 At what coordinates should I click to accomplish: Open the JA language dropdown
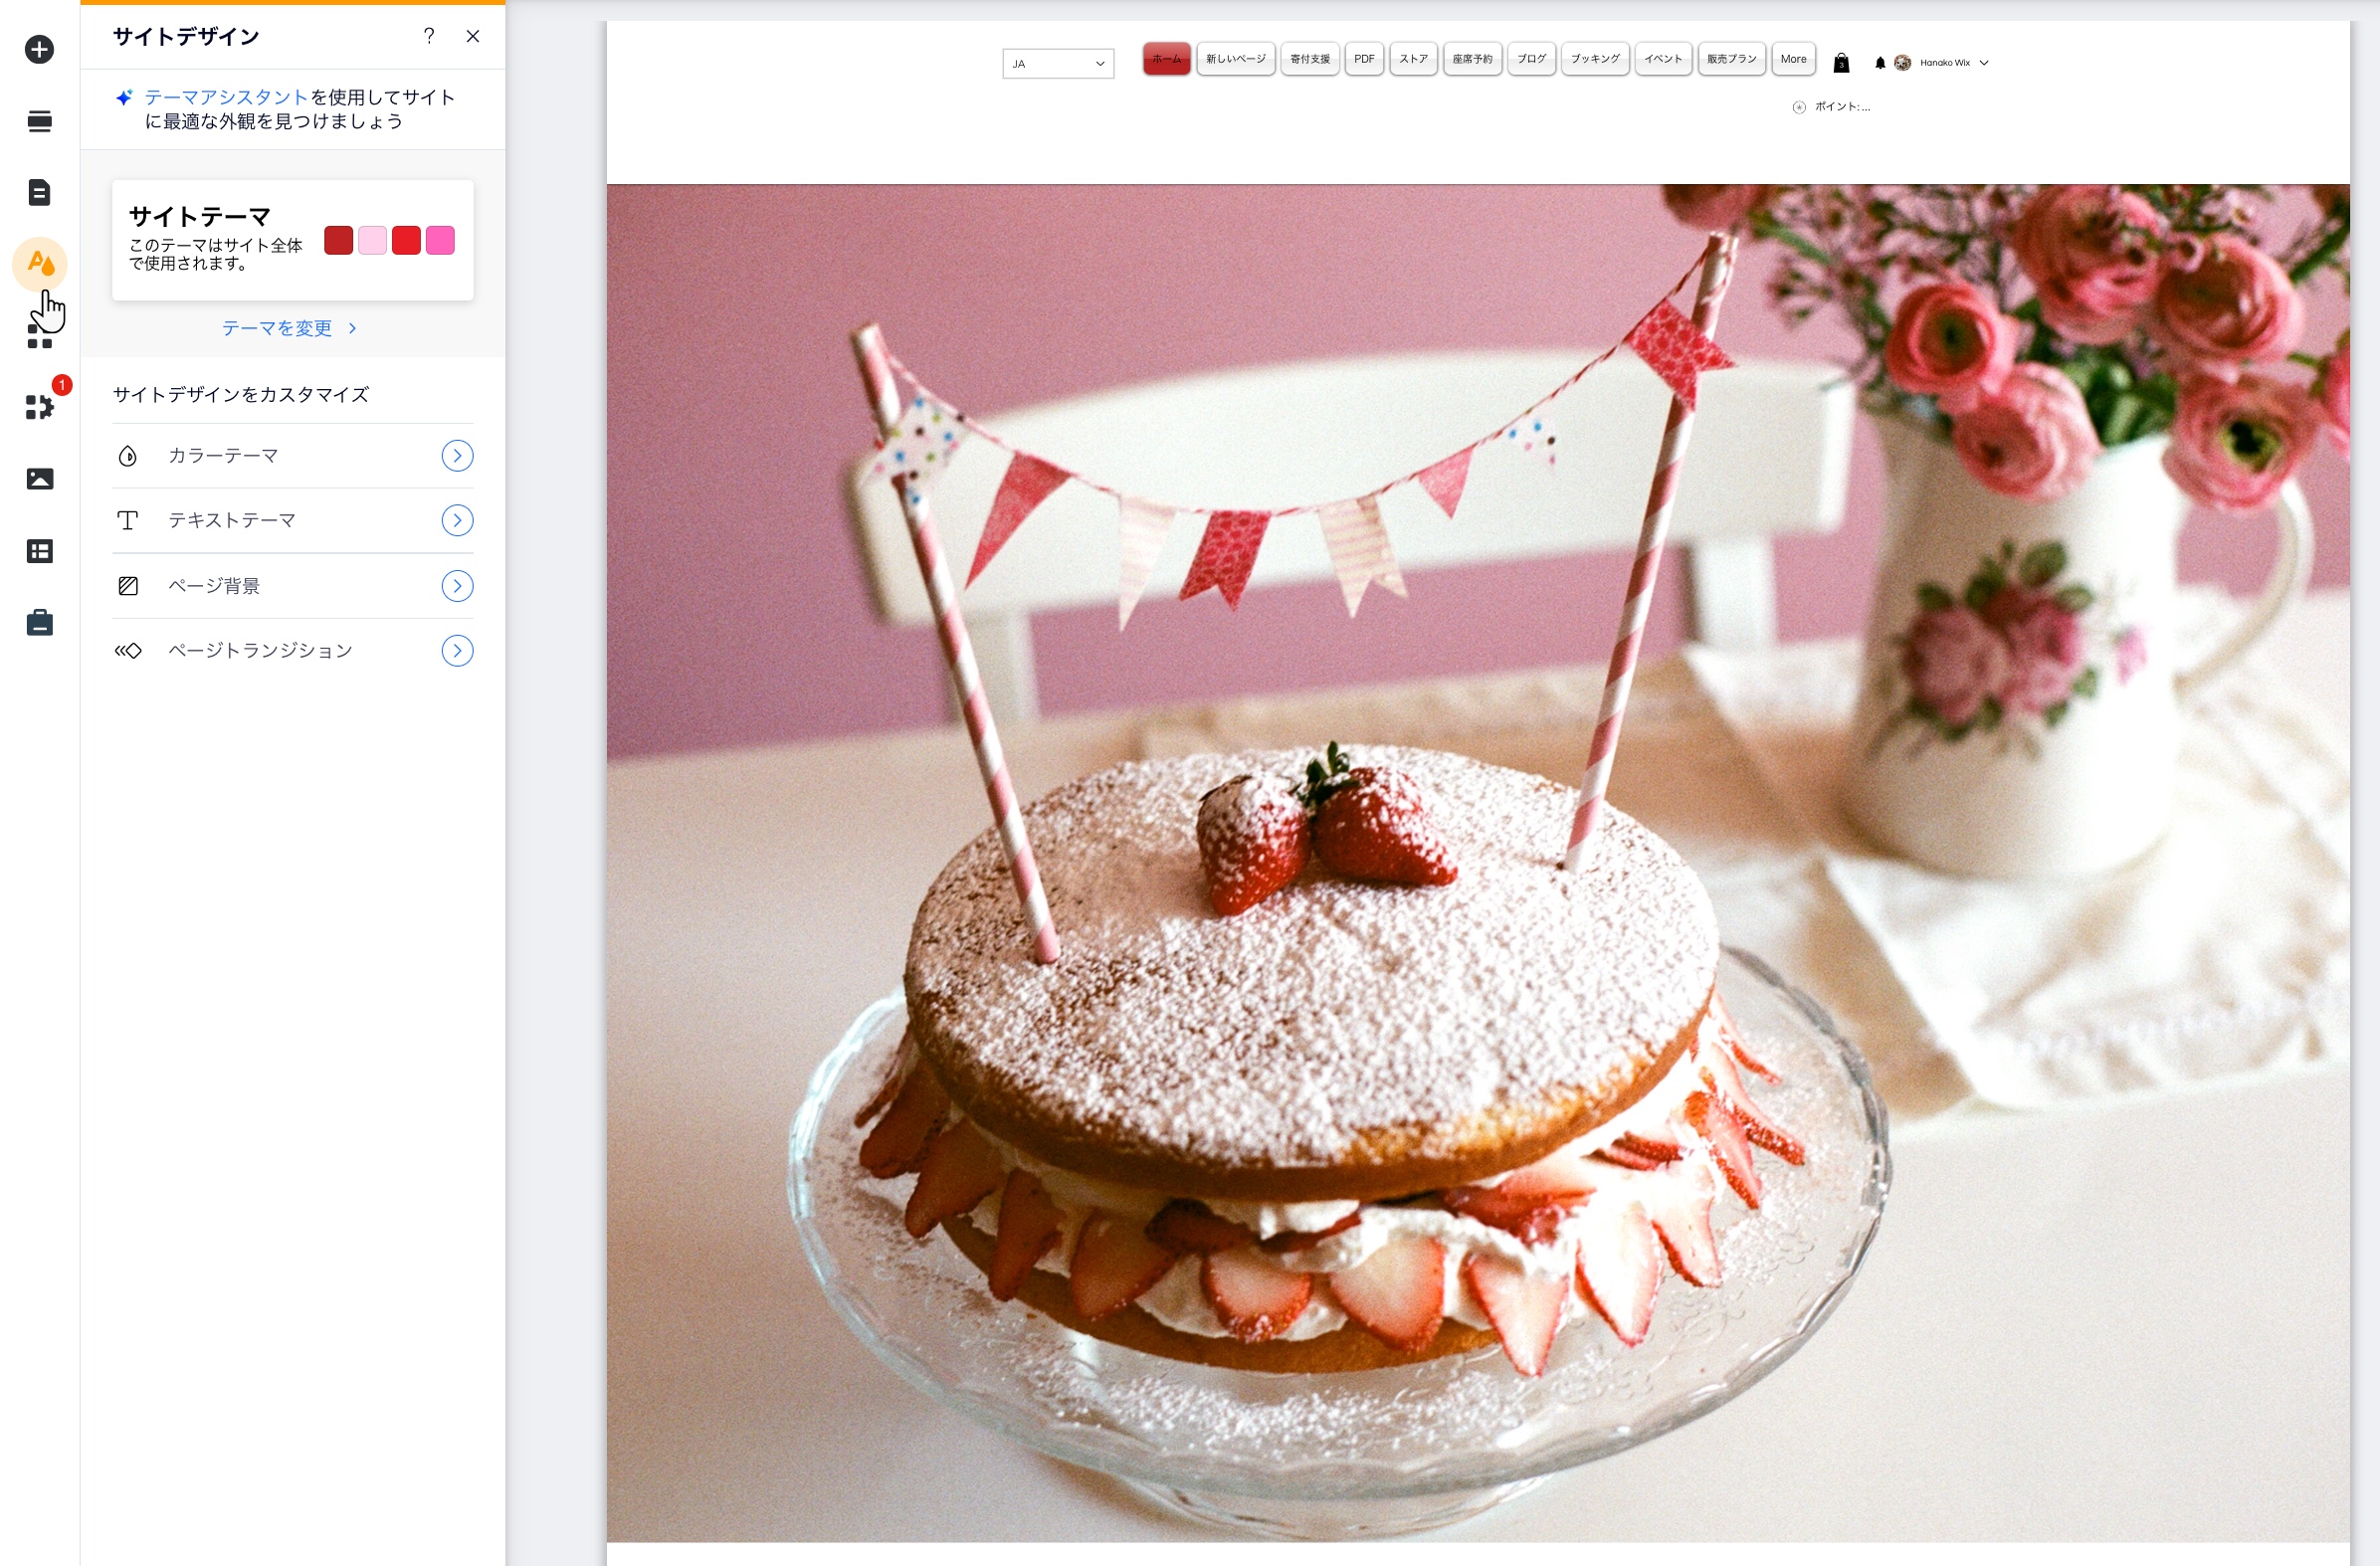[x=1058, y=61]
